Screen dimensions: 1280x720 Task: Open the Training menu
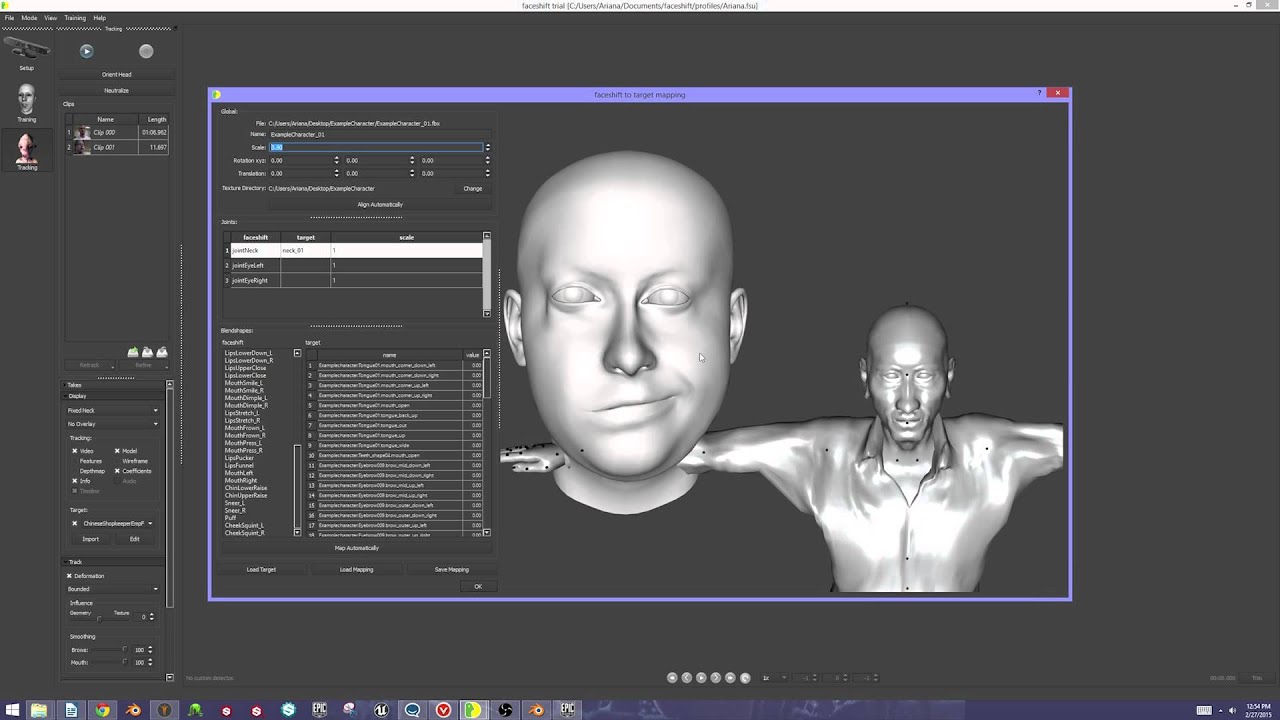tap(75, 18)
